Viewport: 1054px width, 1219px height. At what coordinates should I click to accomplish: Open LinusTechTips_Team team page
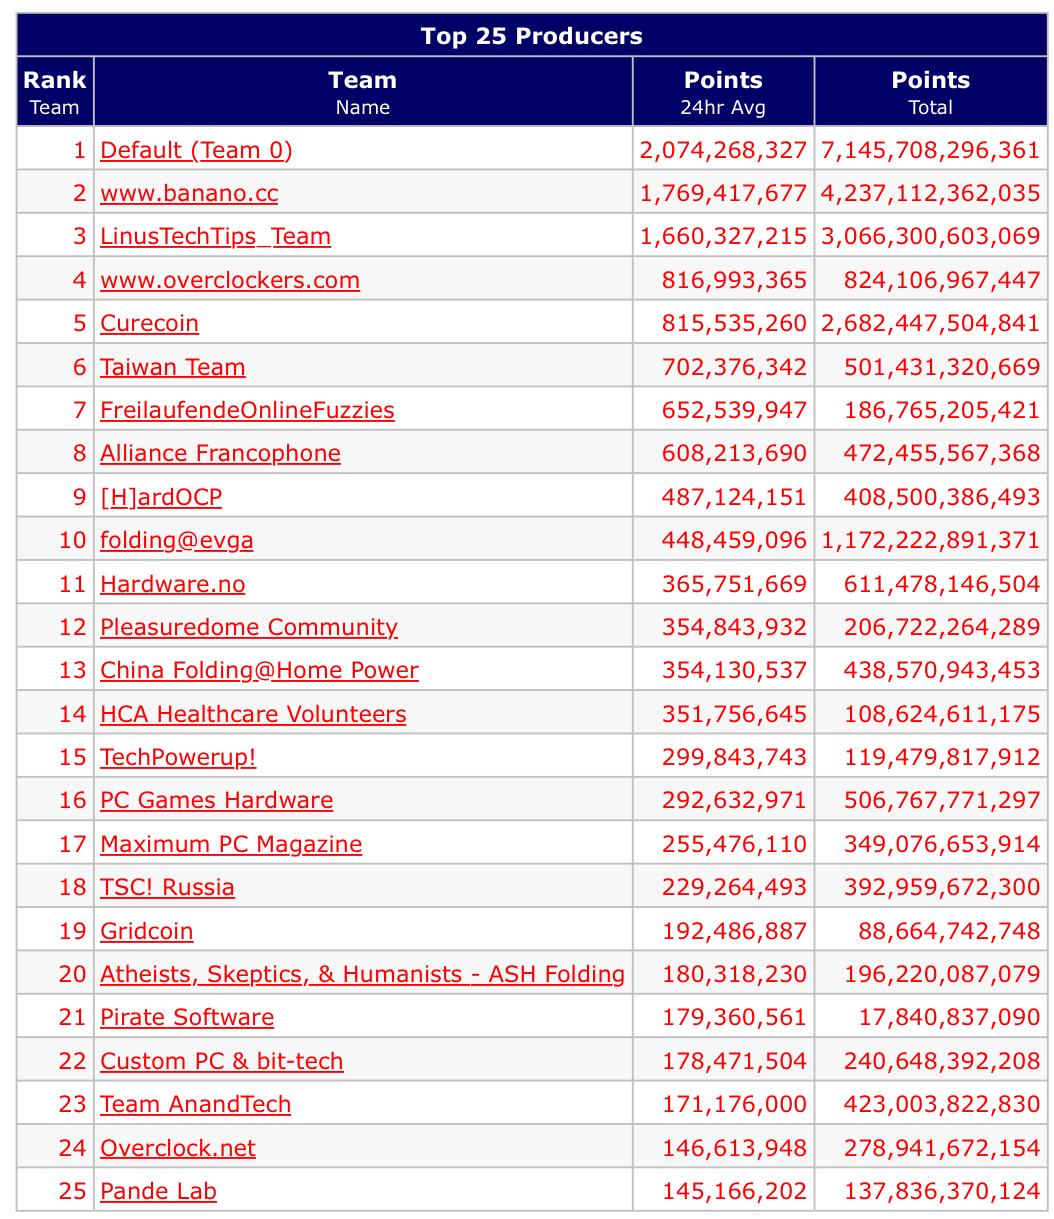(215, 237)
